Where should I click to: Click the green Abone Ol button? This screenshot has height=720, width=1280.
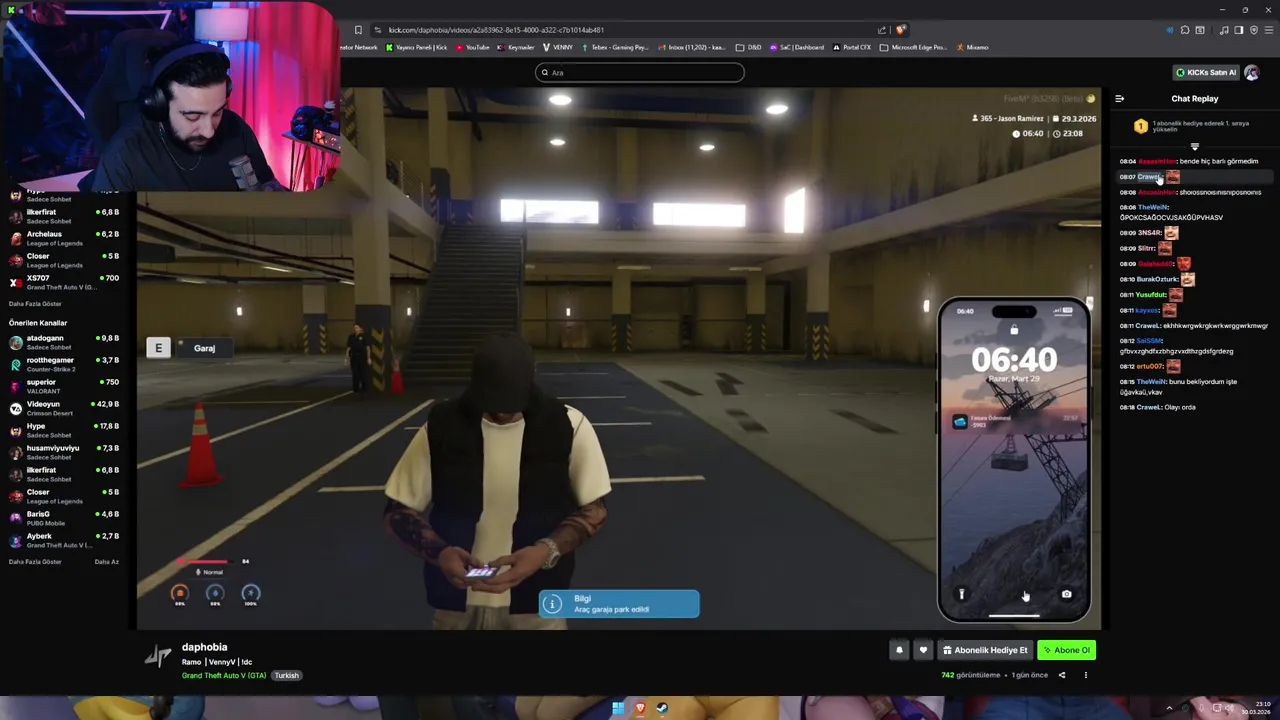[x=1066, y=650]
